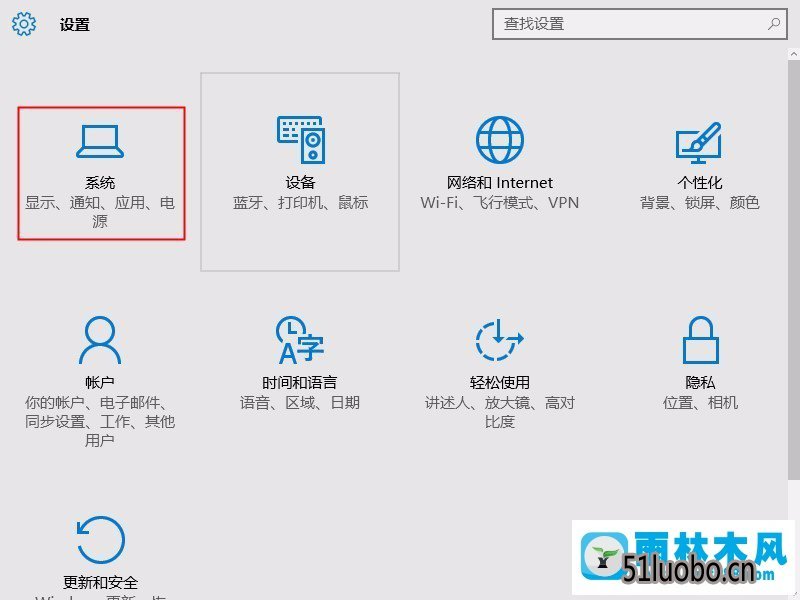Click the Wi-Fi、飞行模式、VPN description
Viewport: 800px width, 600px height.
(499, 203)
